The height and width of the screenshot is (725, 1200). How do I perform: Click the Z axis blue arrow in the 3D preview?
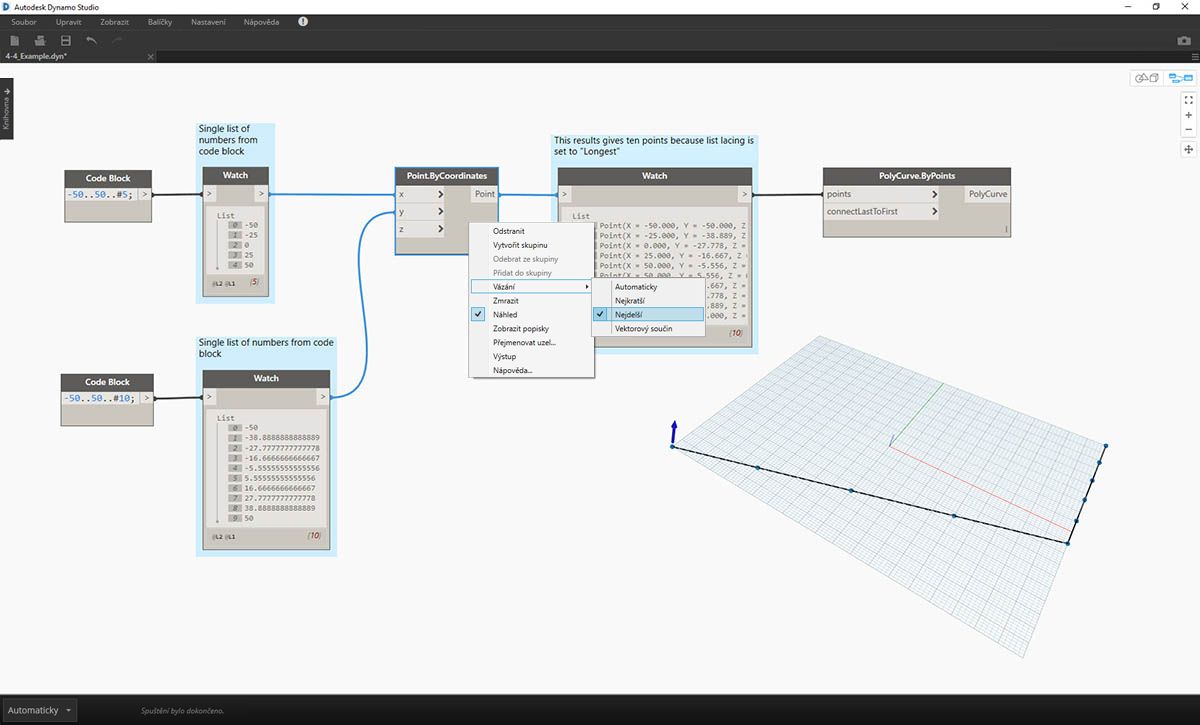[674, 432]
